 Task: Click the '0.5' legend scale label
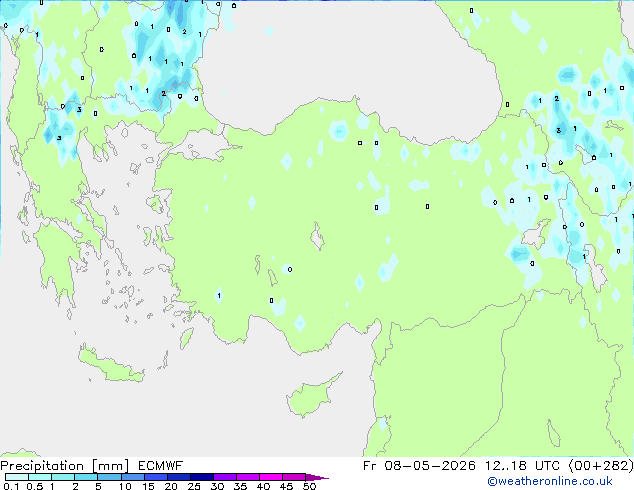34,486
